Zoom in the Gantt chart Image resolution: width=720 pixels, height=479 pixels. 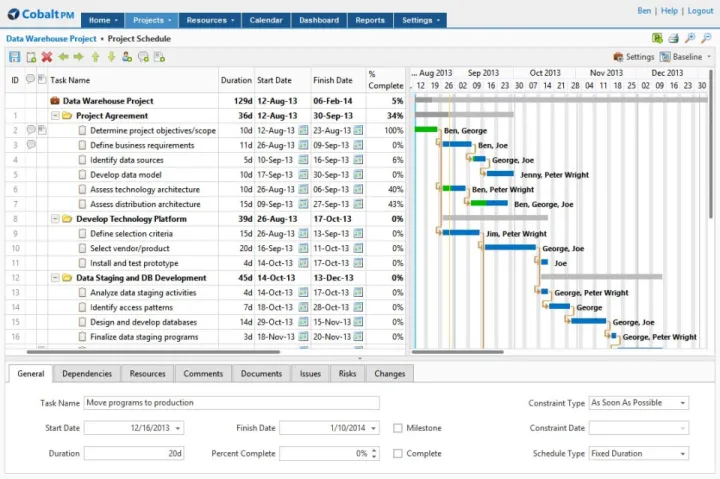click(690, 38)
